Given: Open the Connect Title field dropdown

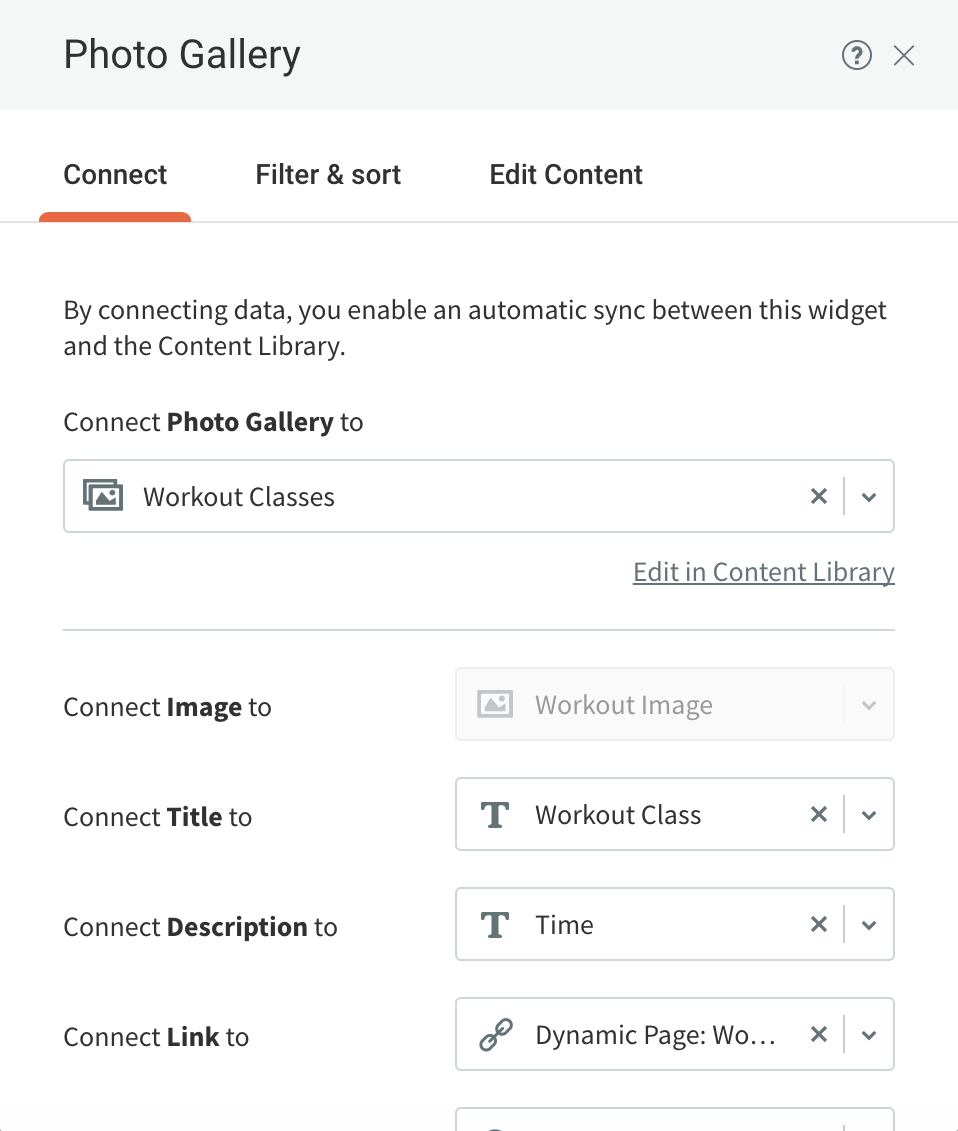Looking at the screenshot, I should tap(869, 815).
